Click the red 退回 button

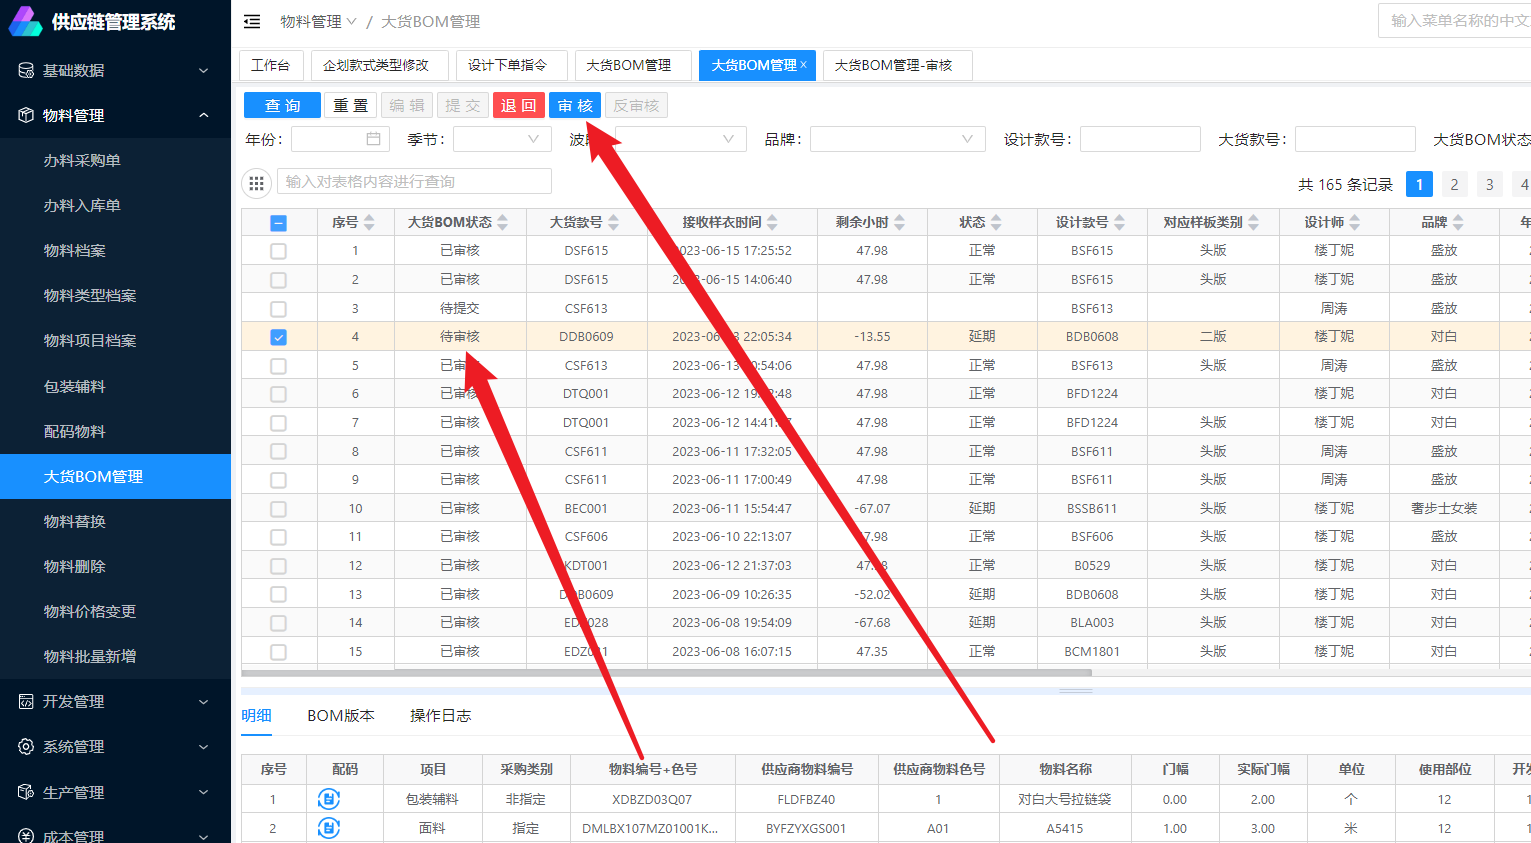click(518, 105)
